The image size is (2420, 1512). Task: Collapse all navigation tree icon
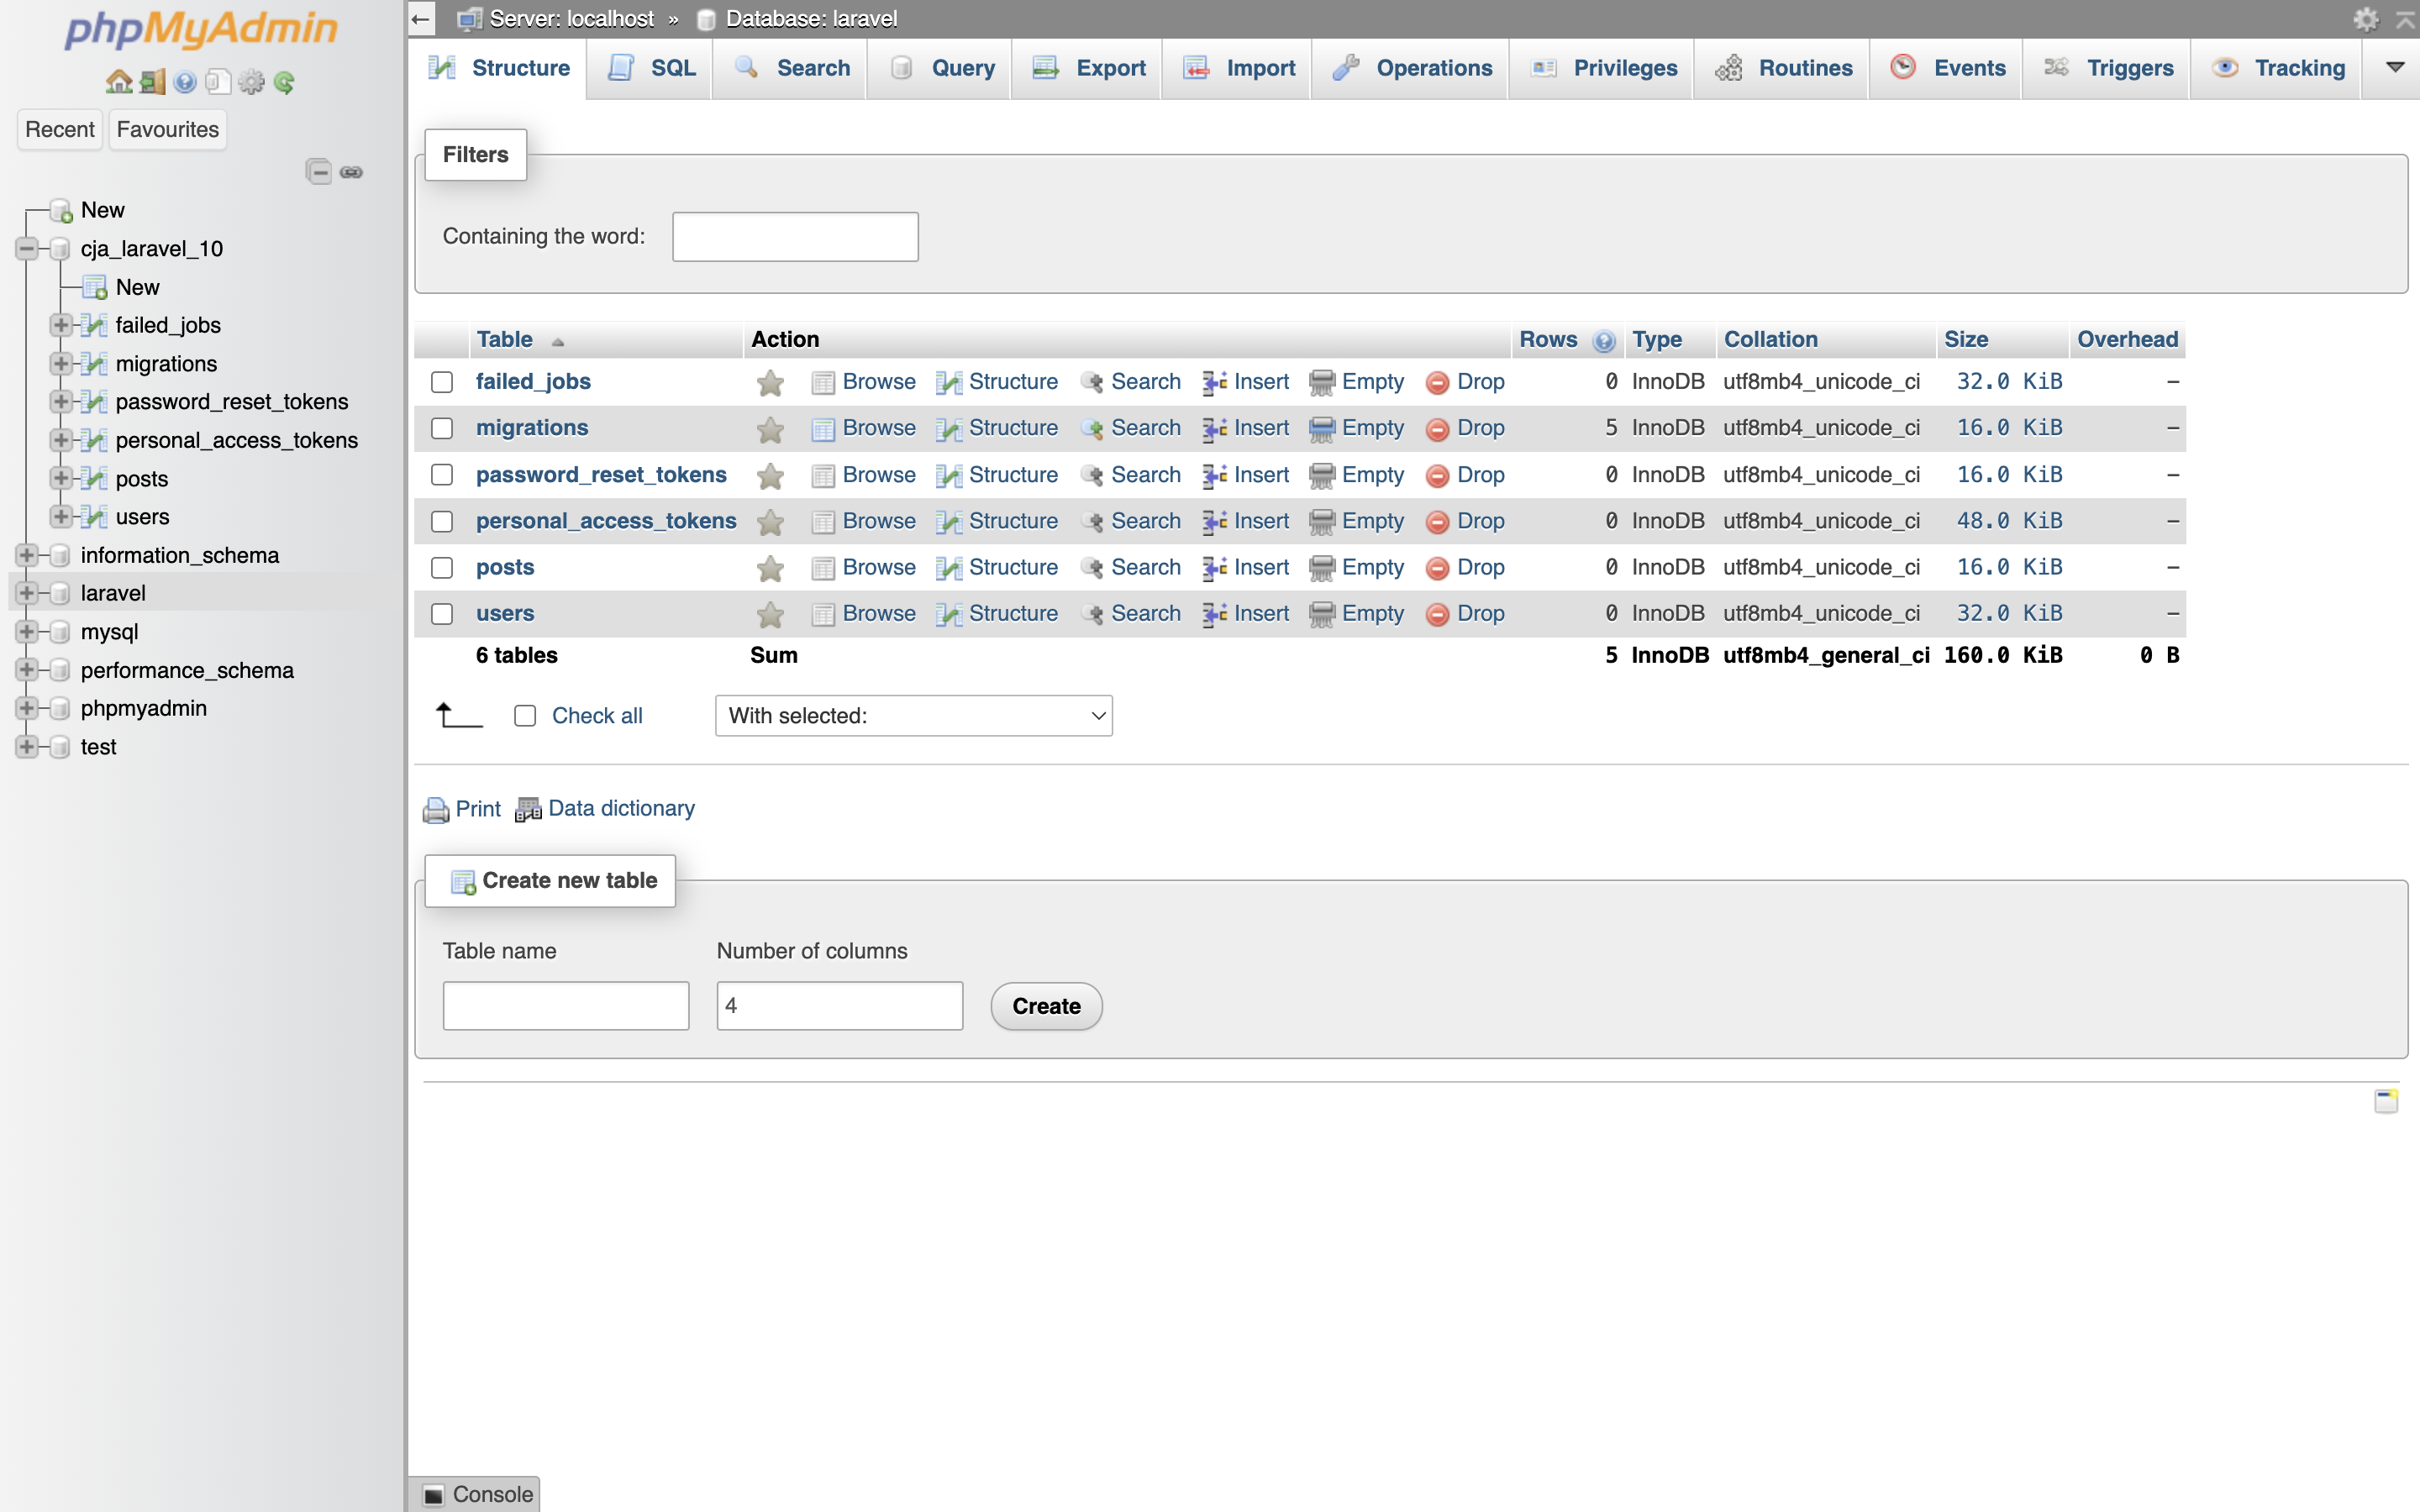[x=318, y=172]
